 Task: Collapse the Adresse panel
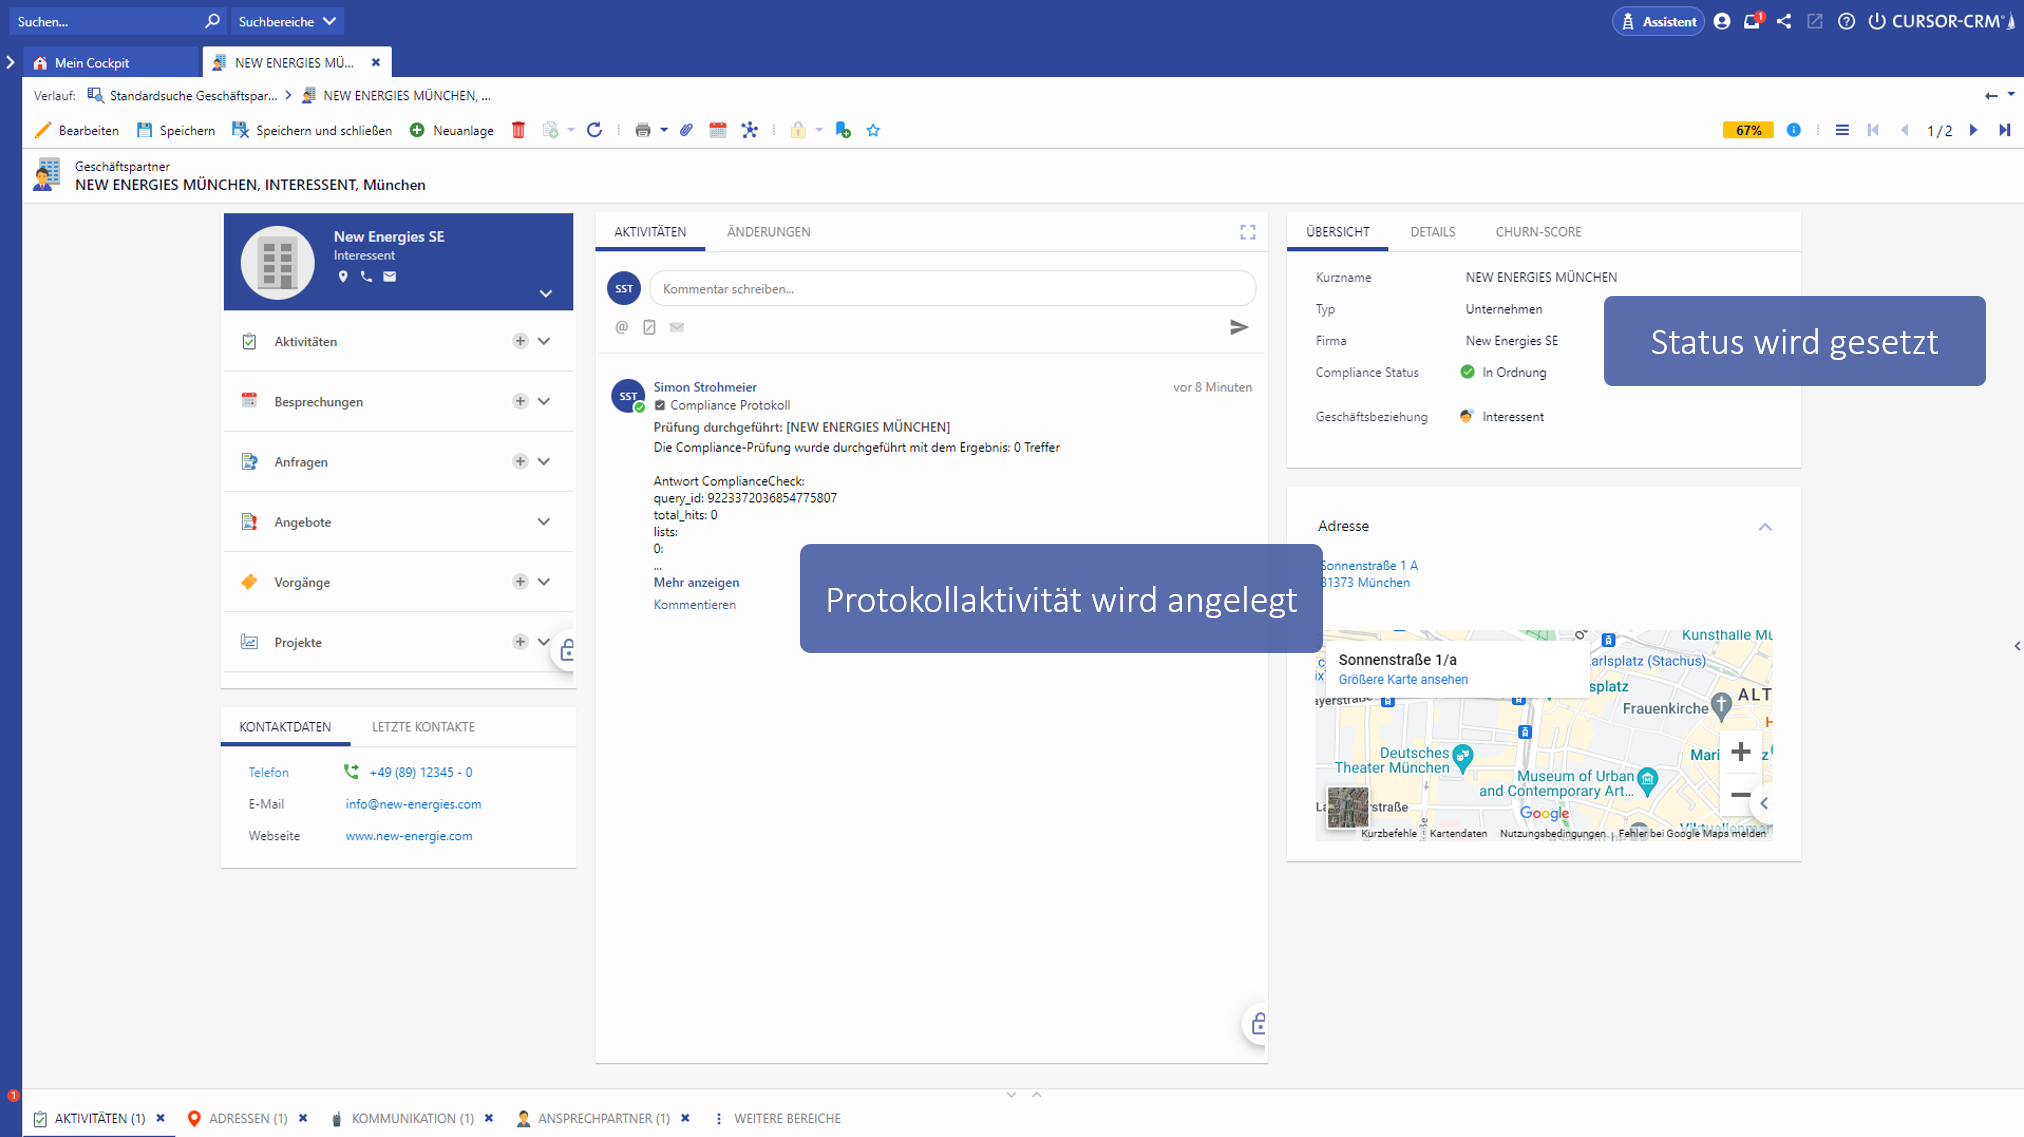1765,527
